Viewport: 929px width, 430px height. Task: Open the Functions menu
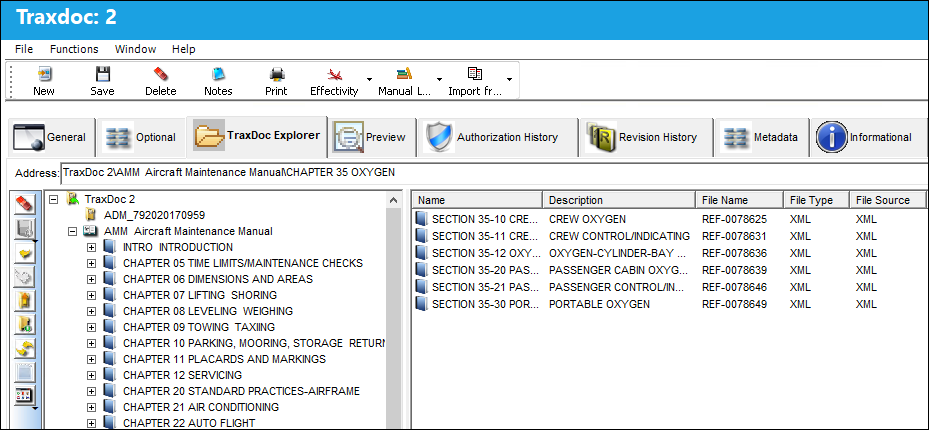[74, 49]
